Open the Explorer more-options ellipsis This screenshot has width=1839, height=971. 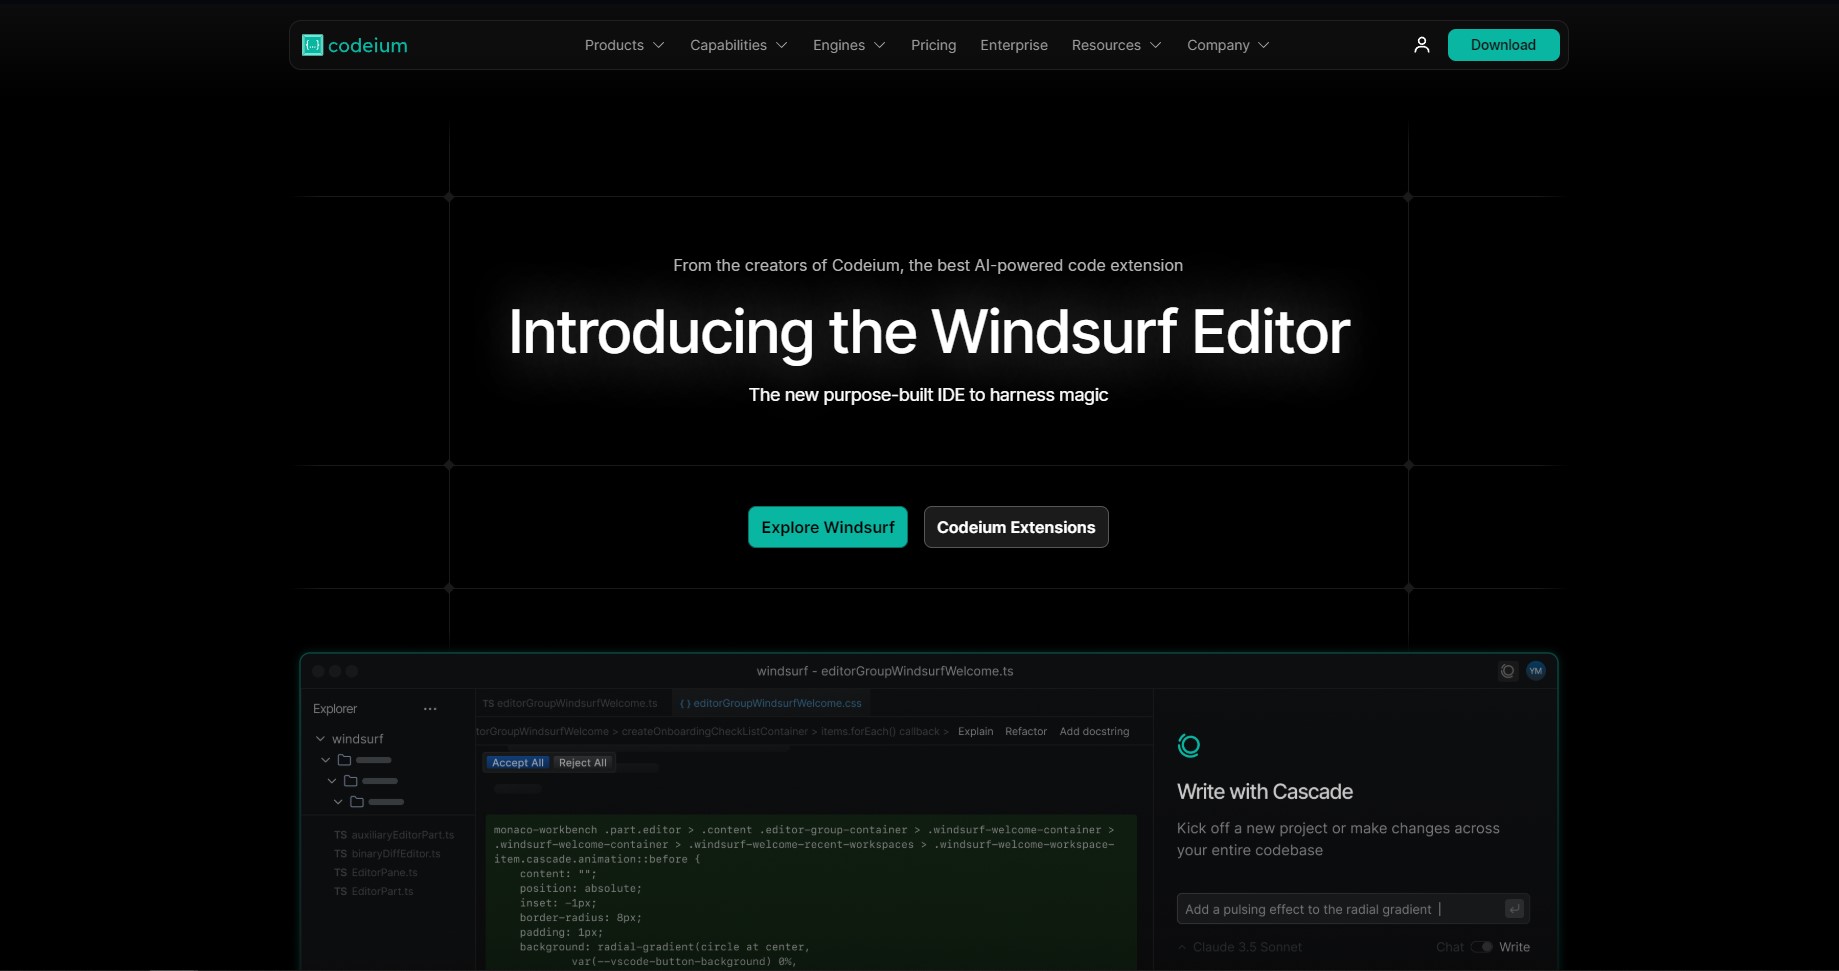[x=430, y=709]
